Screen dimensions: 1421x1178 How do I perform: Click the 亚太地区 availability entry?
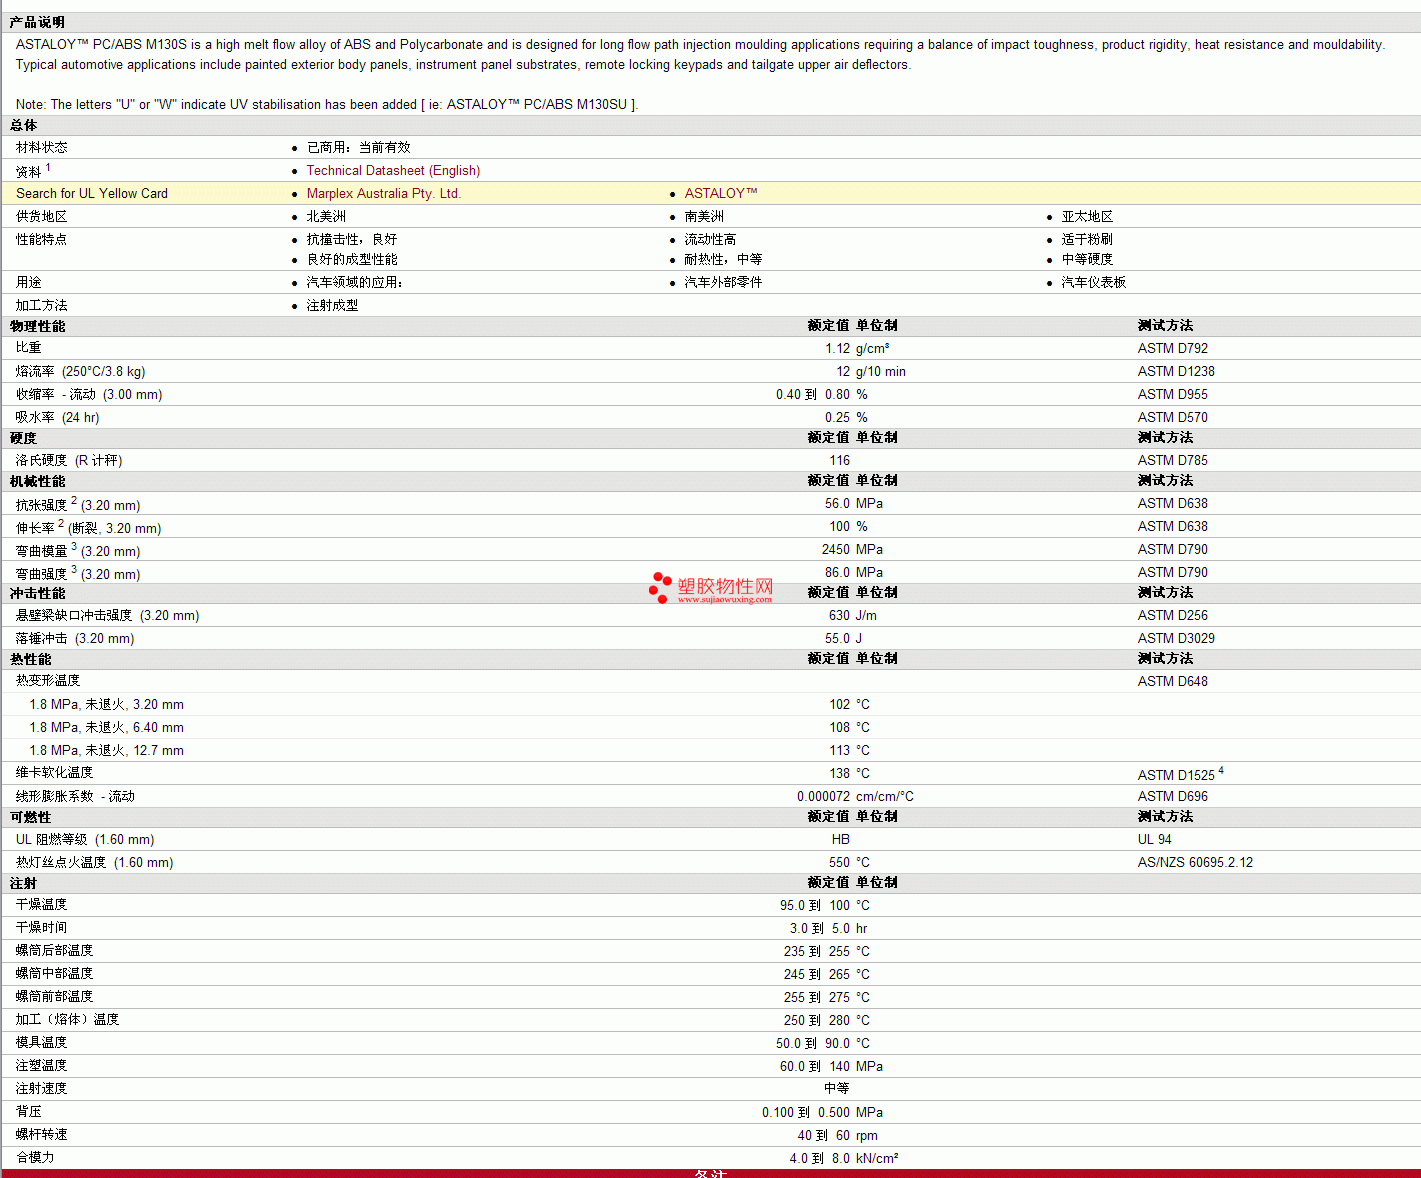point(1087,217)
